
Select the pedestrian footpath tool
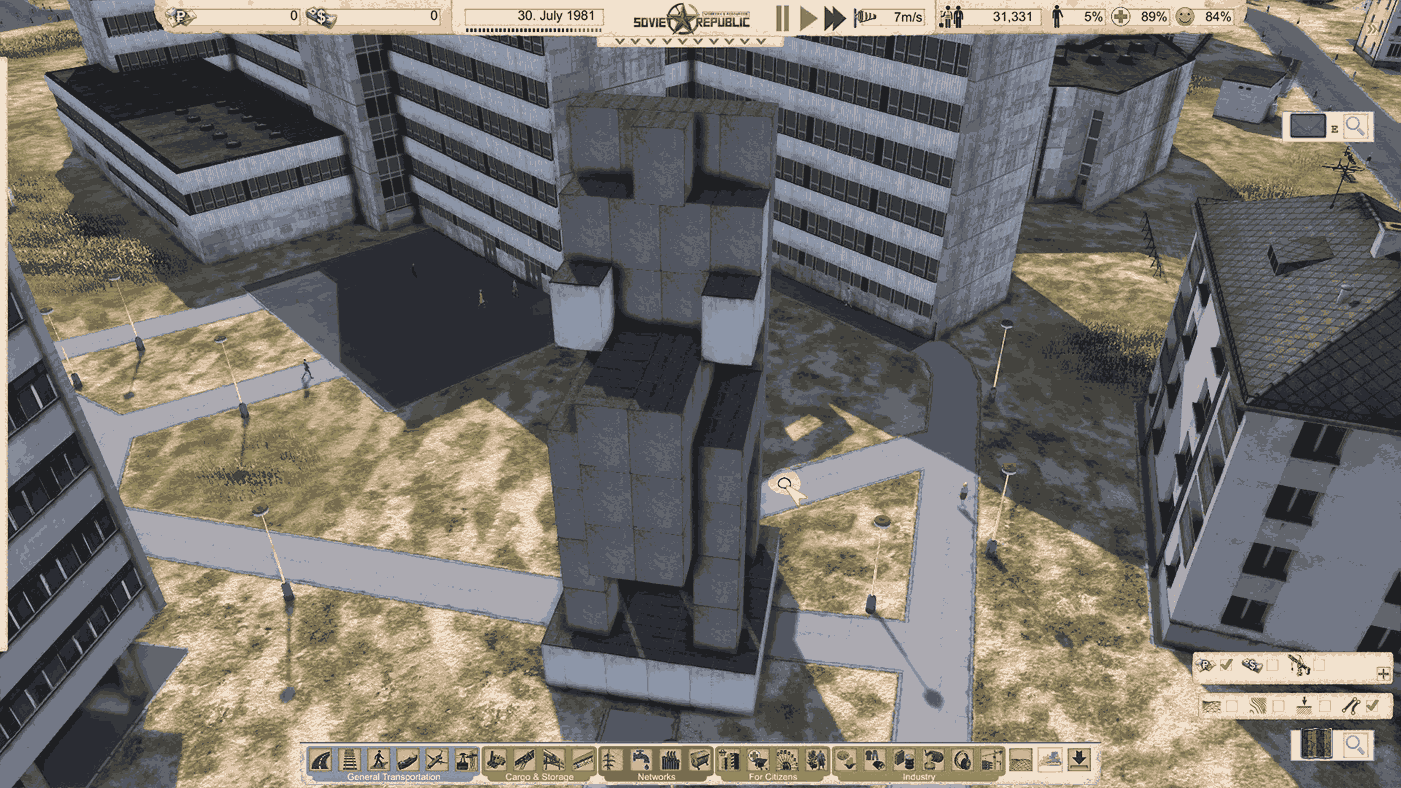pyautogui.click(x=378, y=760)
